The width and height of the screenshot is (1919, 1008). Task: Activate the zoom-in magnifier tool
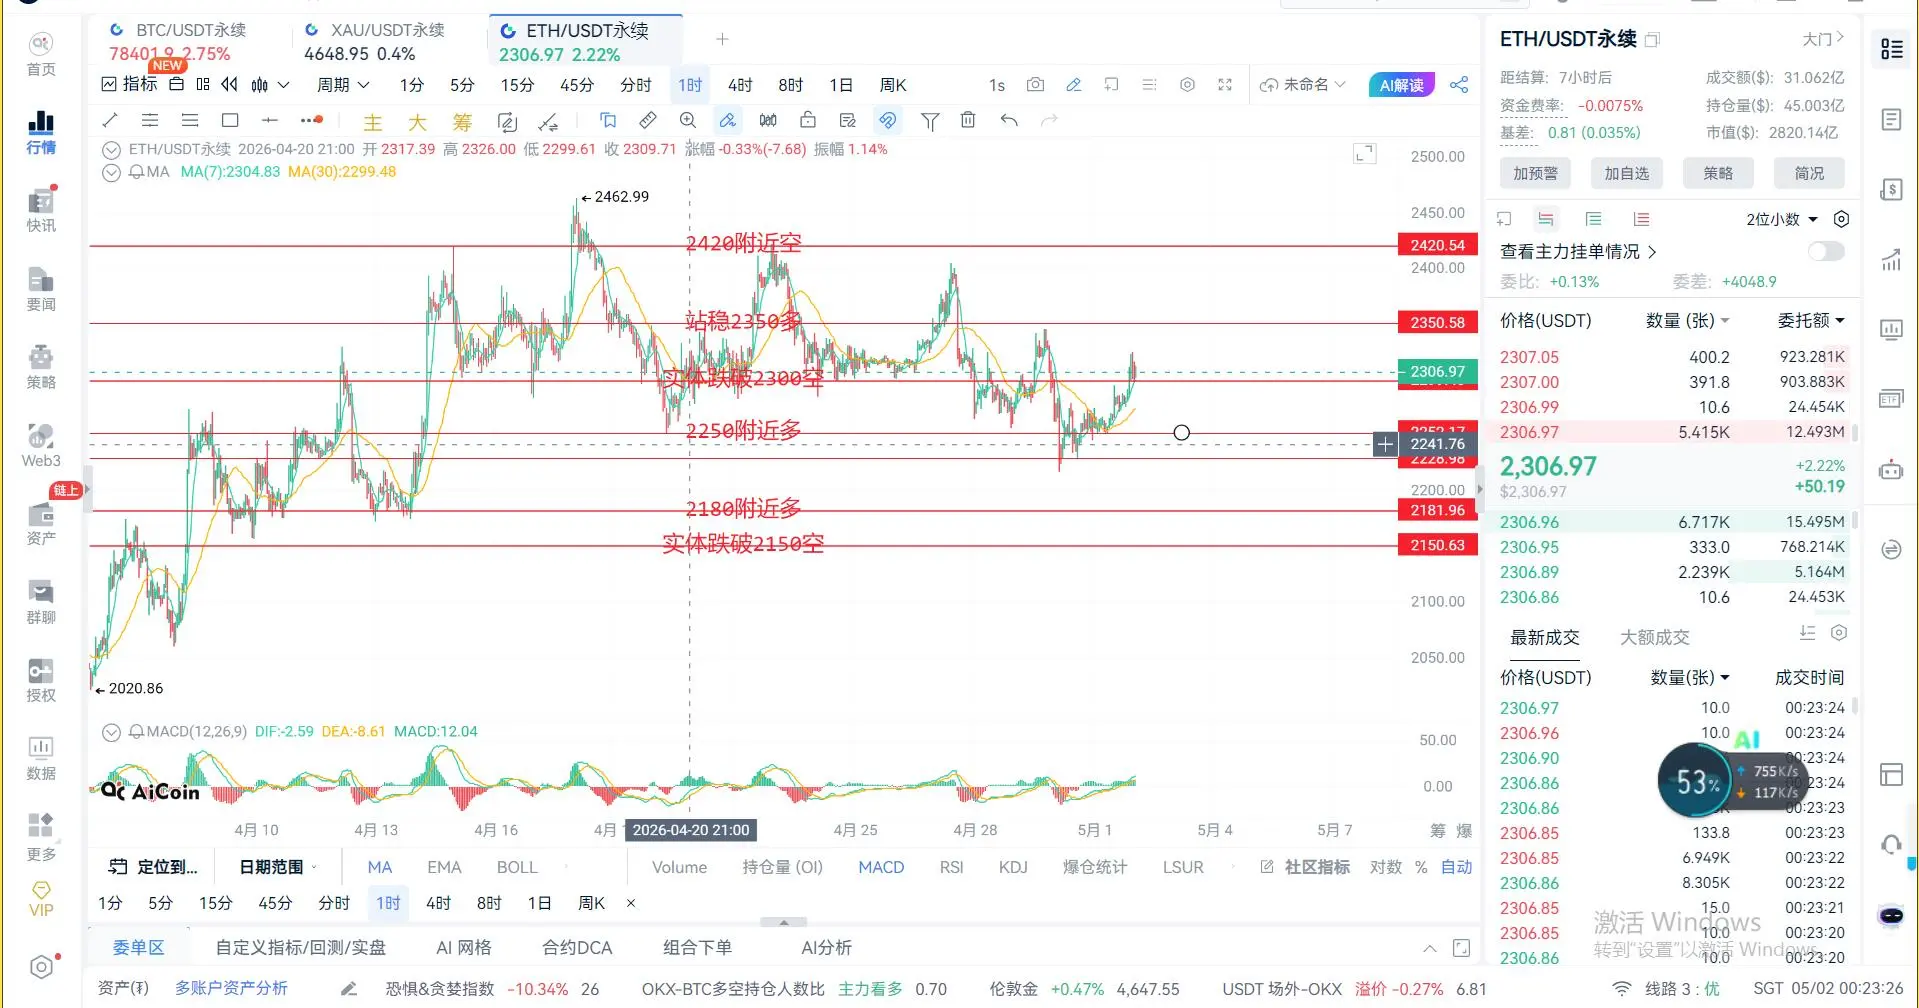pyautogui.click(x=688, y=121)
